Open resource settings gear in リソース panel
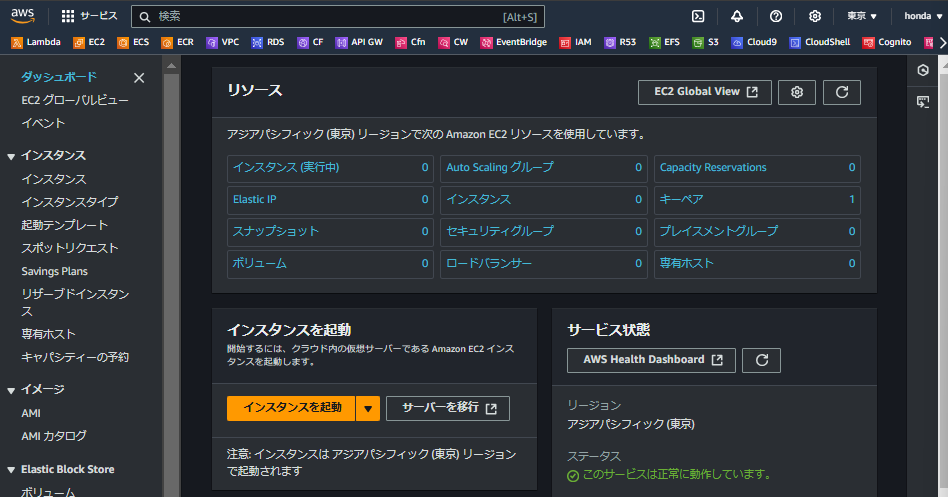The width and height of the screenshot is (948, 497). (797, 93)
